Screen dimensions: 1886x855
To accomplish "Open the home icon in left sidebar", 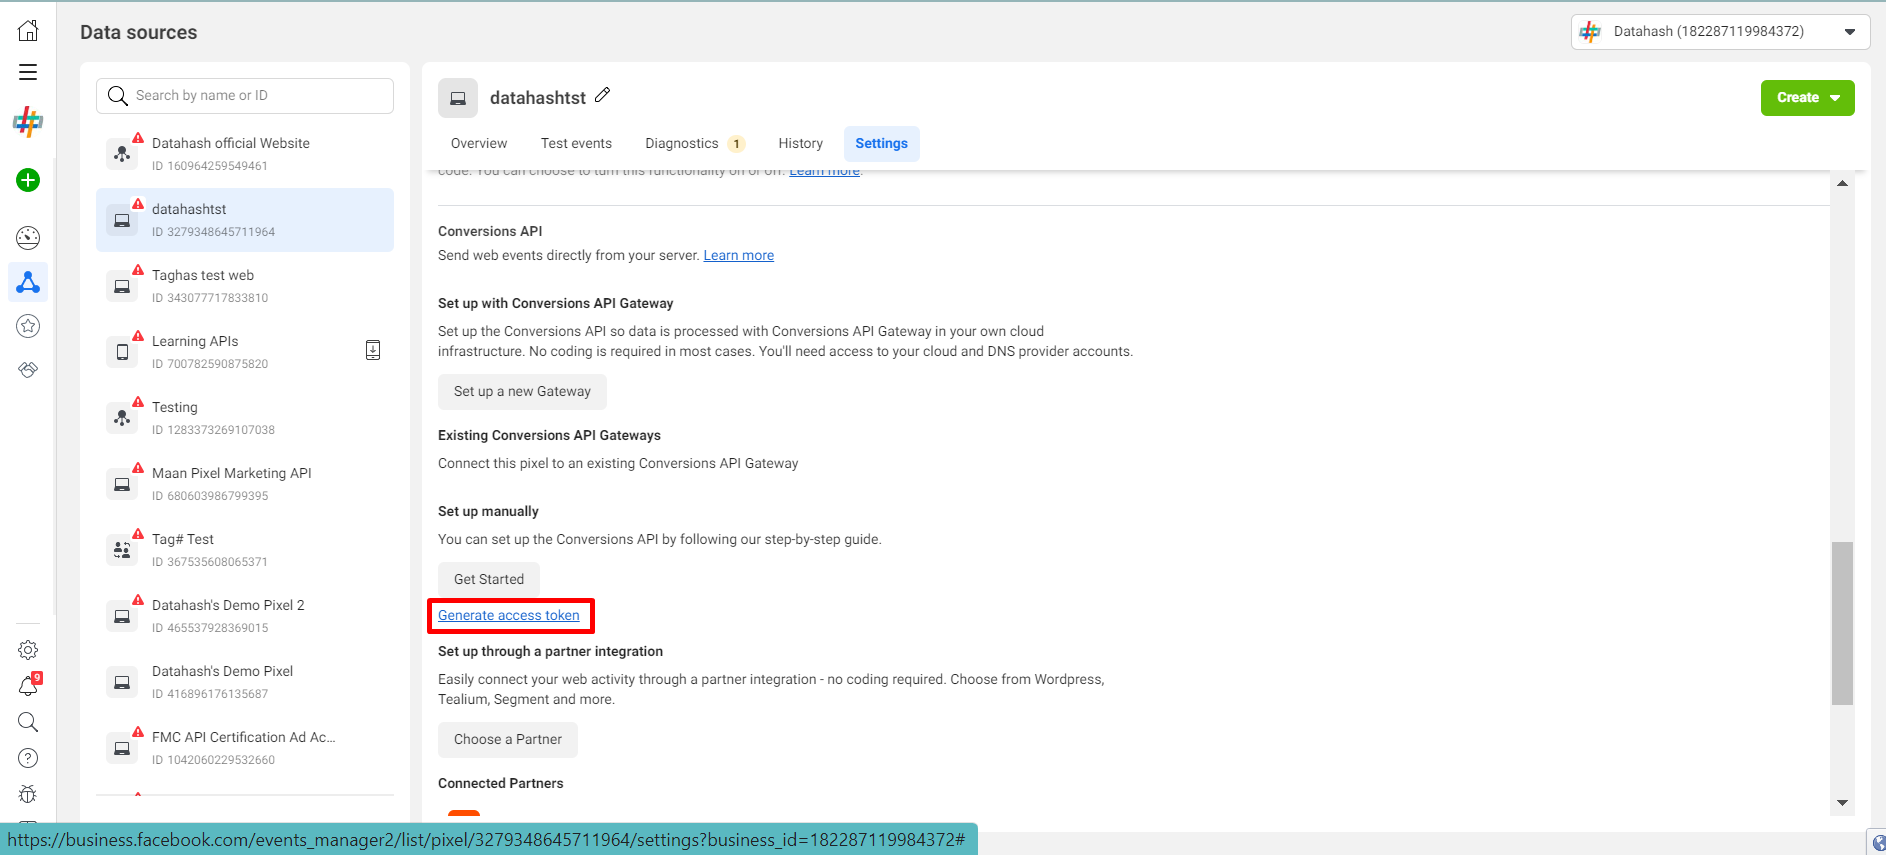I will pyautogui.click(x=28, y=31).
